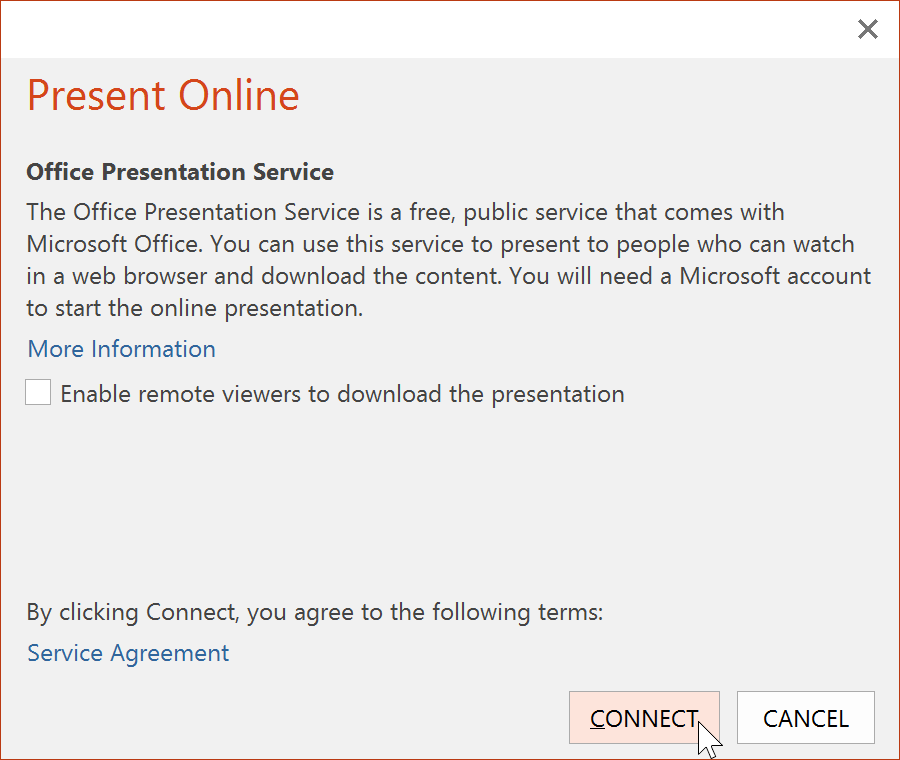Click the More Information hyperlink text
Viewport: 900px width, 760px height.
pos(120,349)
